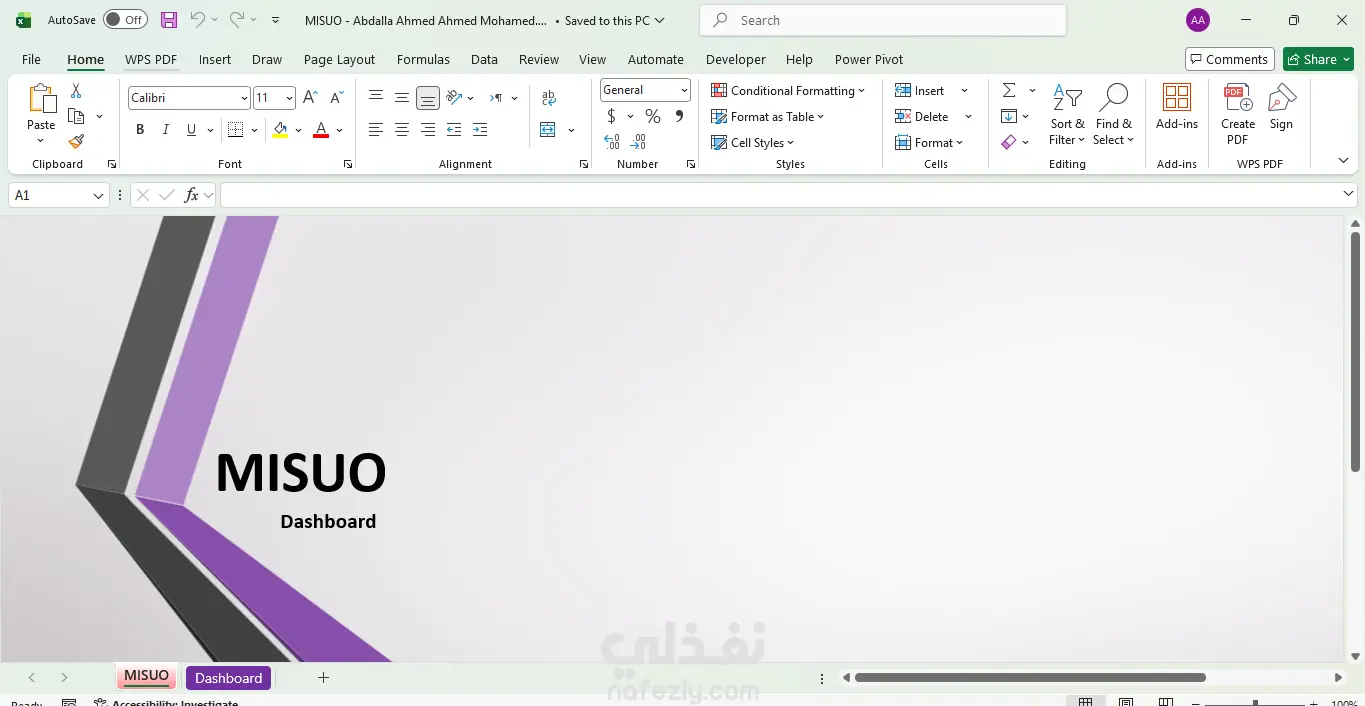Click Decrease Decimal icon
1365x706 pixels.
point(639,142)
